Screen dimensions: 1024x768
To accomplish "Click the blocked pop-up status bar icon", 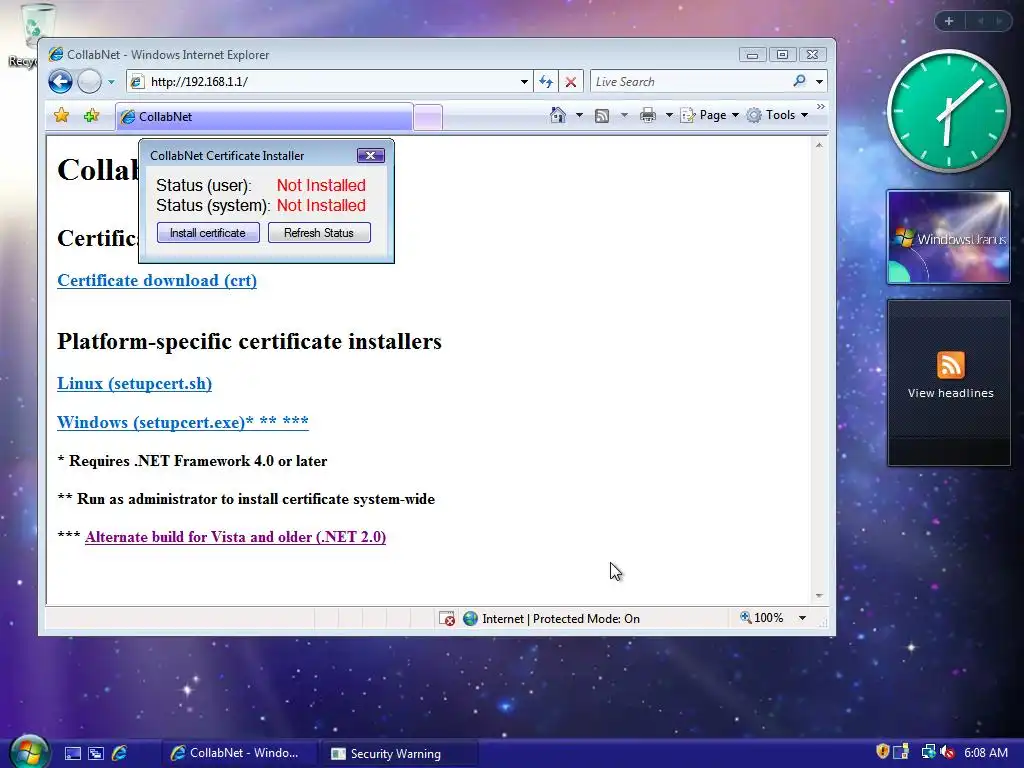I will pyautogui.click(x=447, y=618).
